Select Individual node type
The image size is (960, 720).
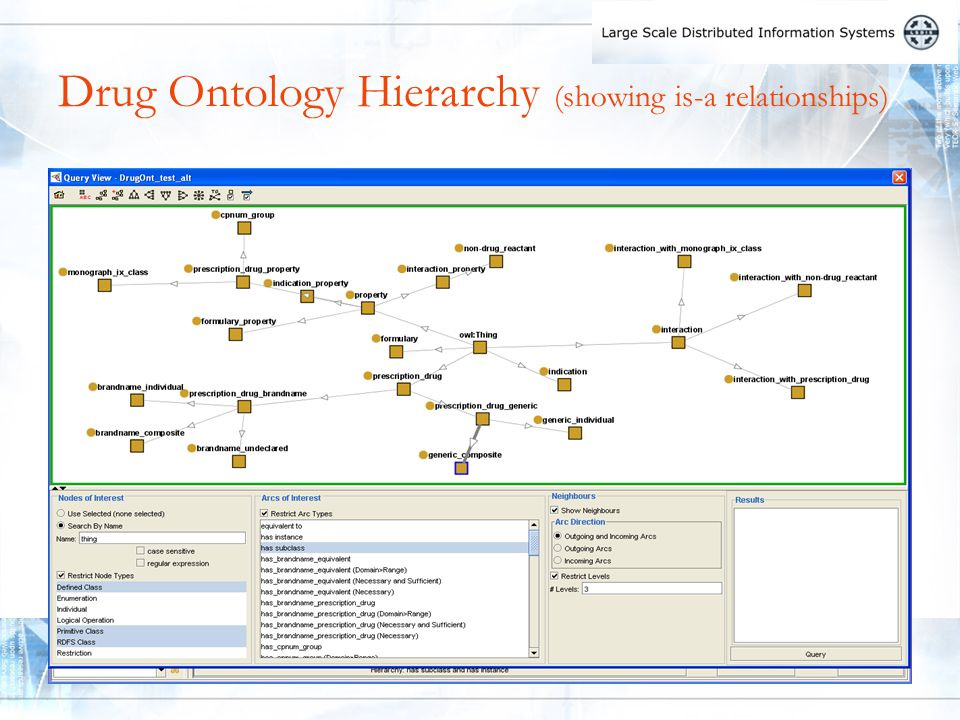151,609
